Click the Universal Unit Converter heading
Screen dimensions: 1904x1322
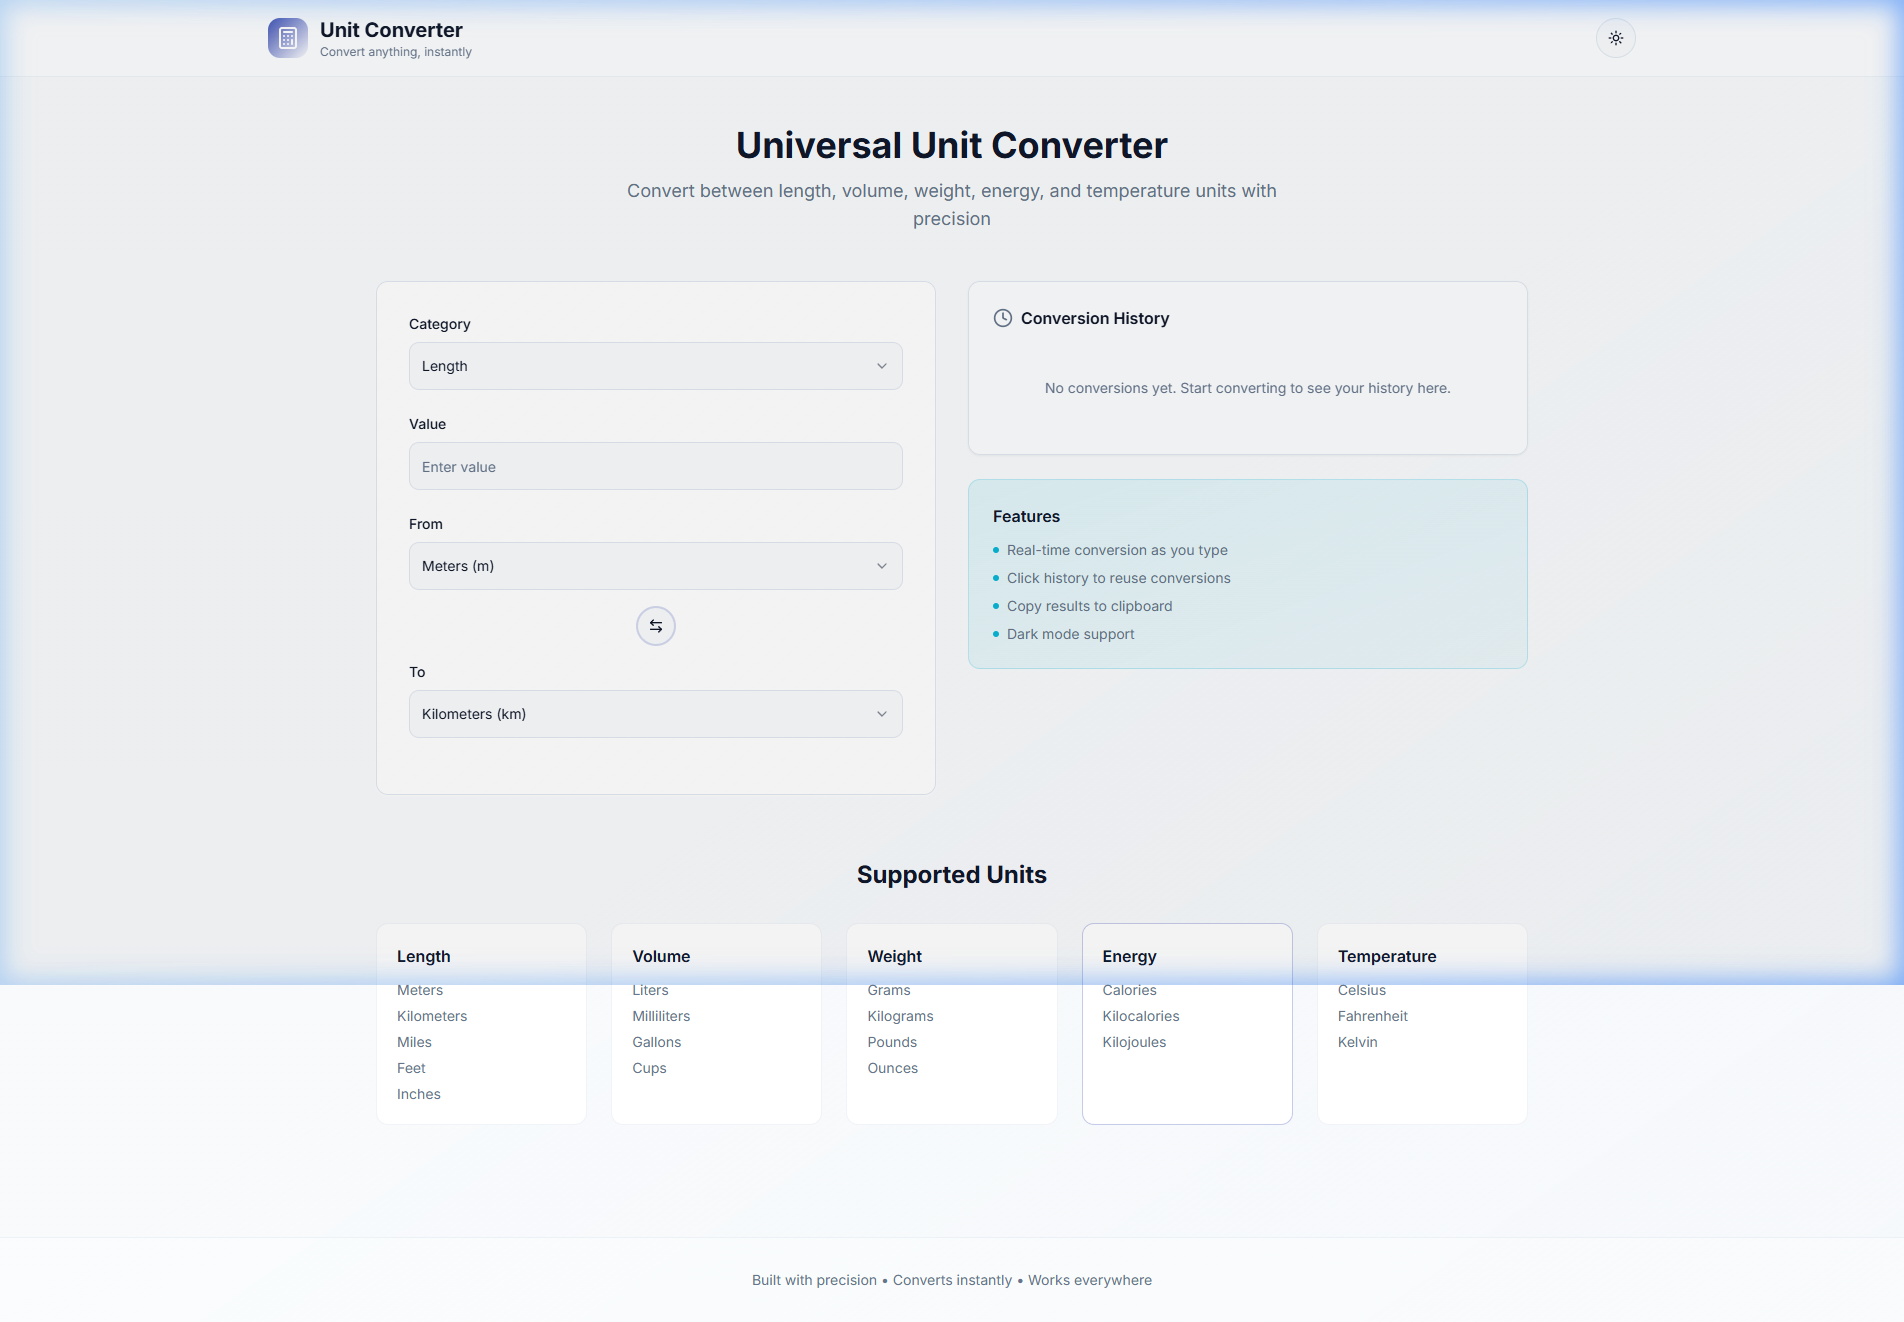click(x=951, y=145)
